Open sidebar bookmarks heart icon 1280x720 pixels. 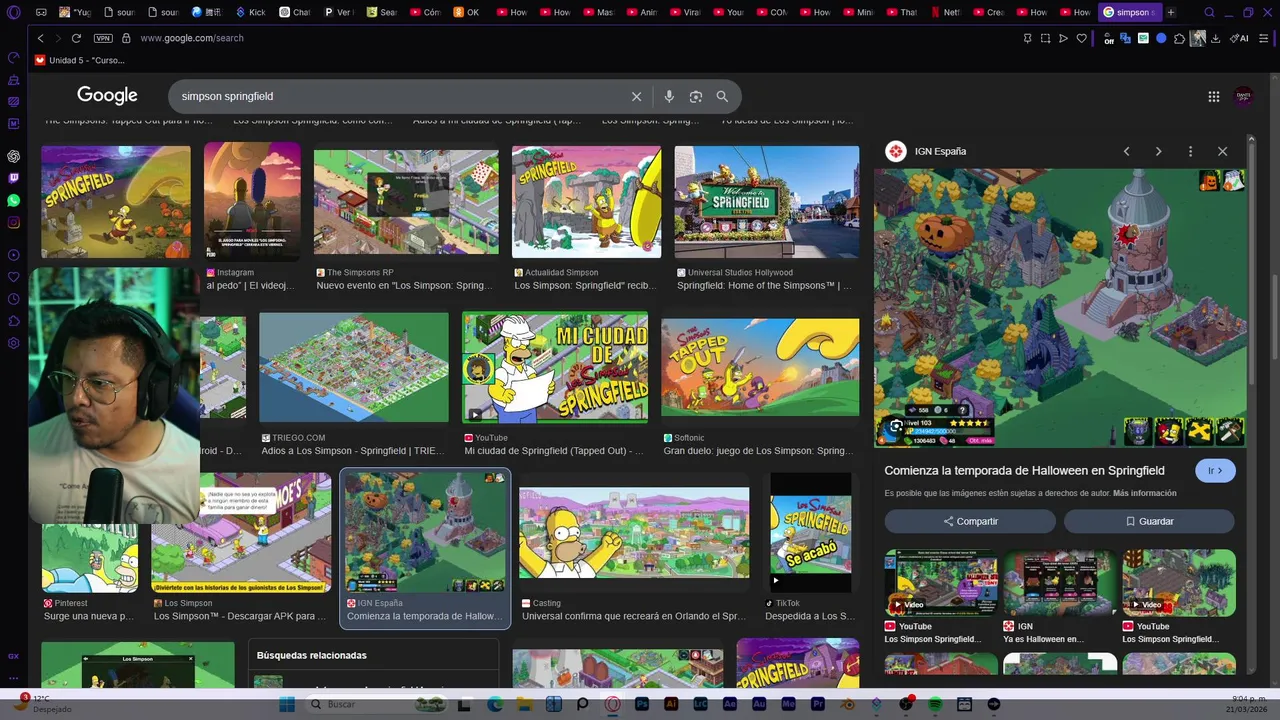(13, 277)
